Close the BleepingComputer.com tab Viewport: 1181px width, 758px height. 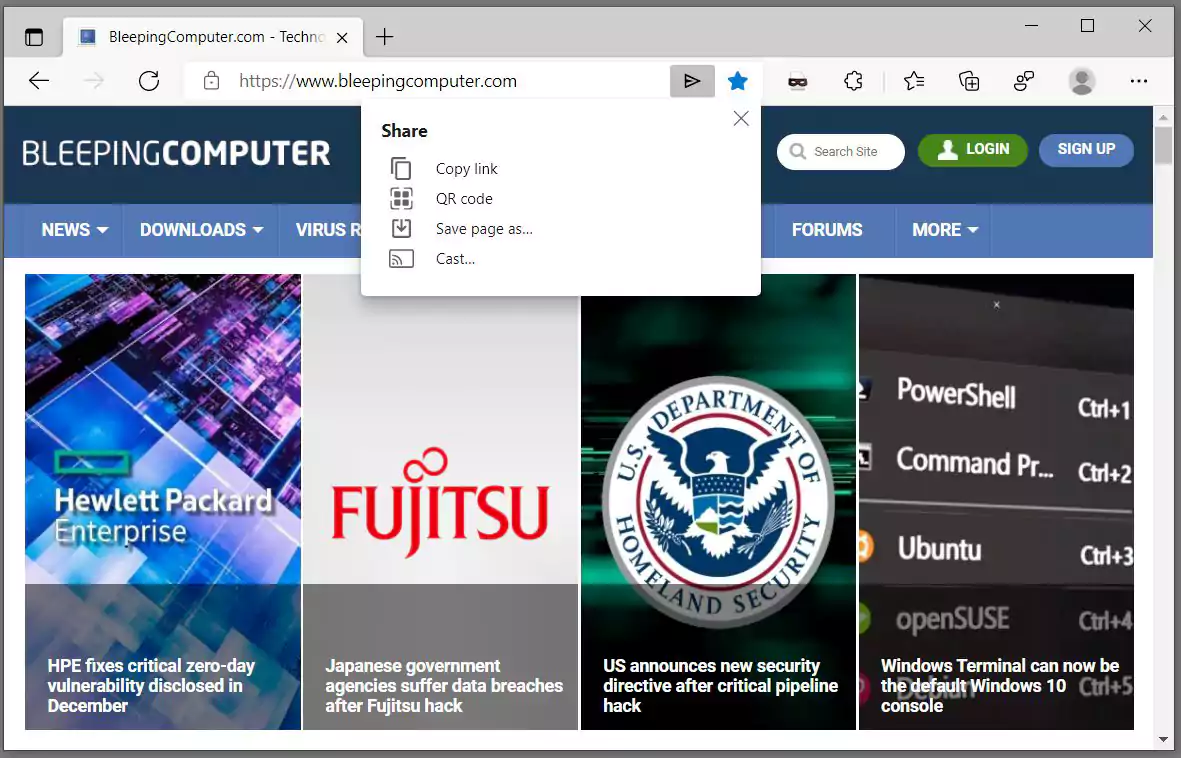pyautogui.click(x=342, y=38)
